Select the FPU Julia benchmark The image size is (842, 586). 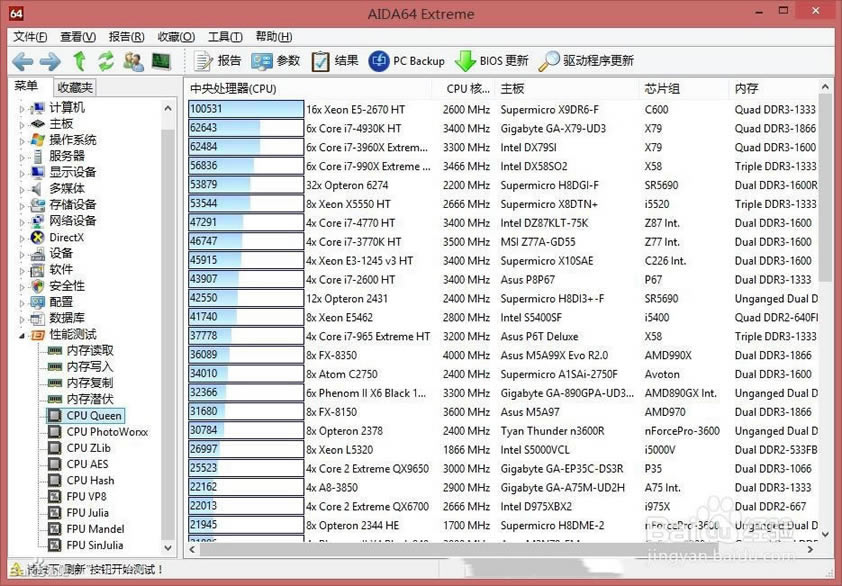pyautogui.click(x=87, y=513)
